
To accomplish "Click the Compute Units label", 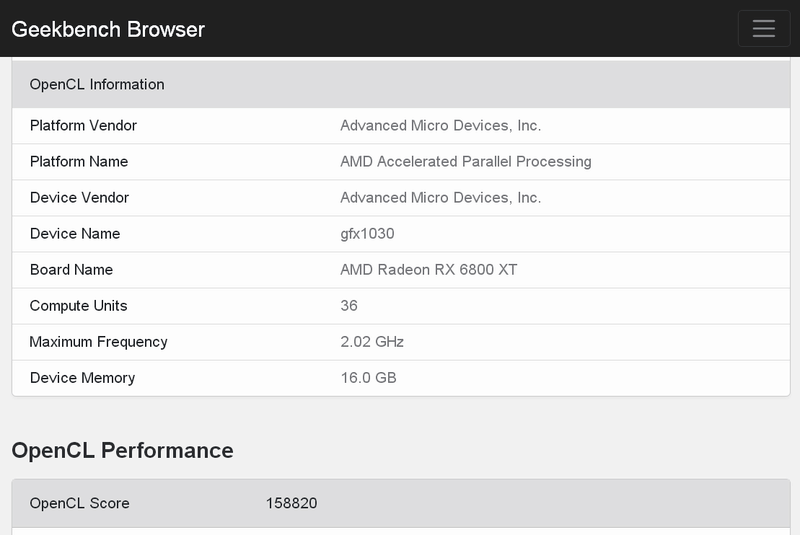I will tap(79, 306).
